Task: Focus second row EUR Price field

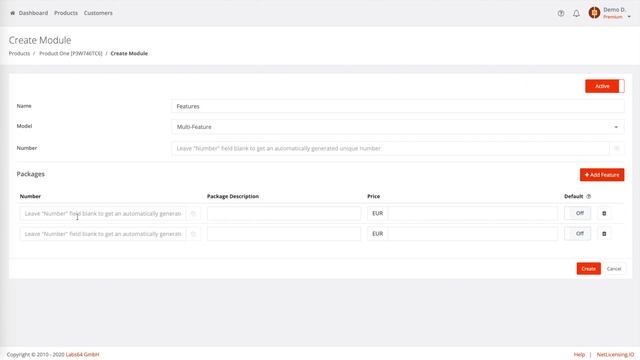Action: tap(473, 234)
